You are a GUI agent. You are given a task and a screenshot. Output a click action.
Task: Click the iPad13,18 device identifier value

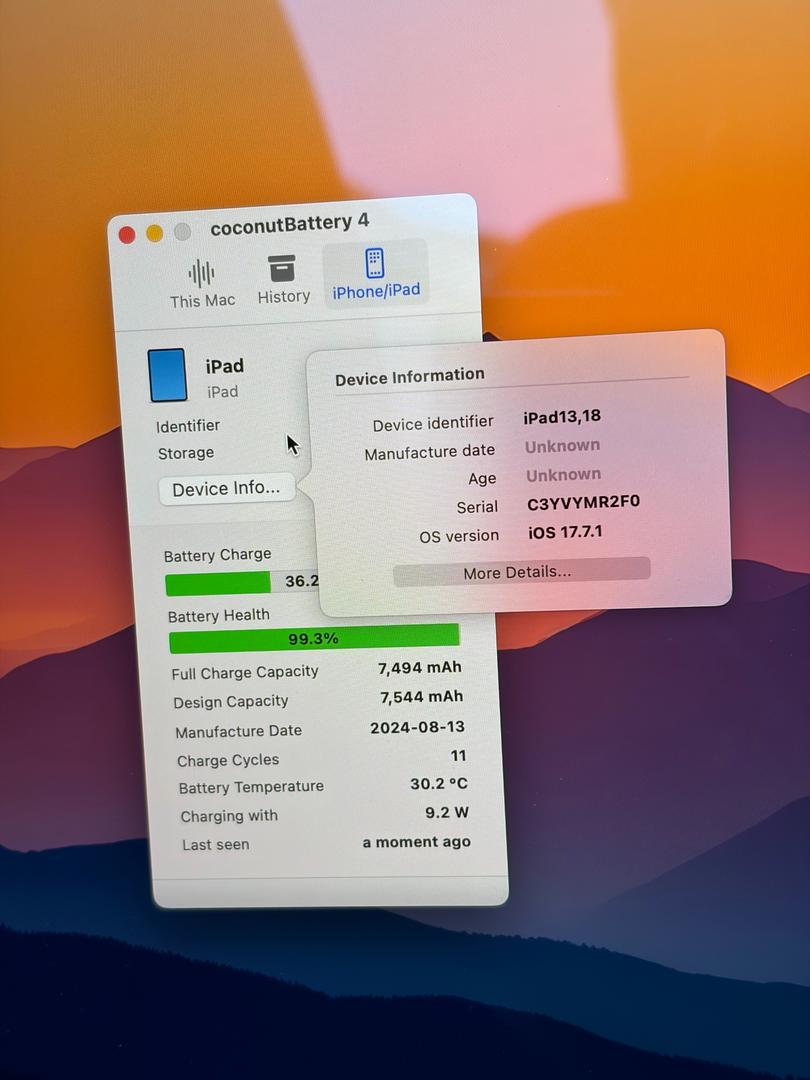click(562, 417)
